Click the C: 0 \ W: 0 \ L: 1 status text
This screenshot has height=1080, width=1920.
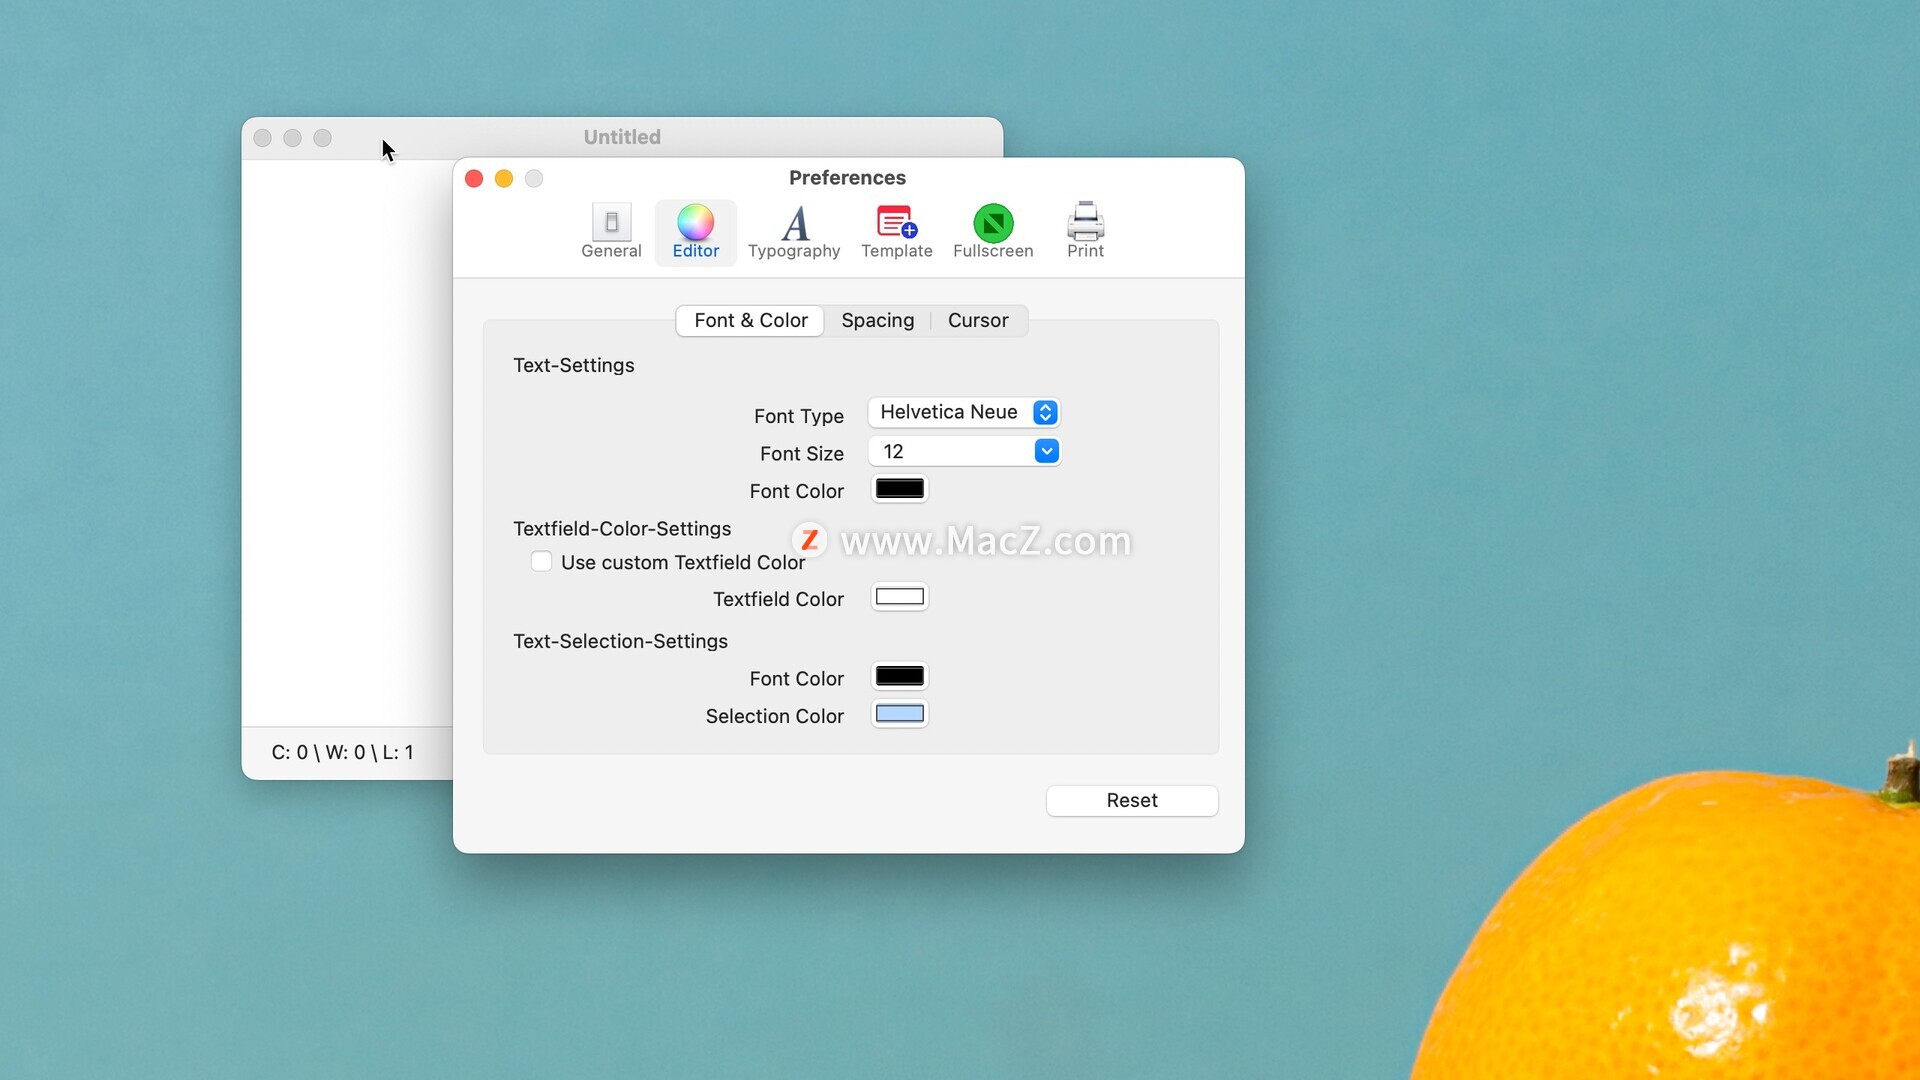tap(342, 753)
